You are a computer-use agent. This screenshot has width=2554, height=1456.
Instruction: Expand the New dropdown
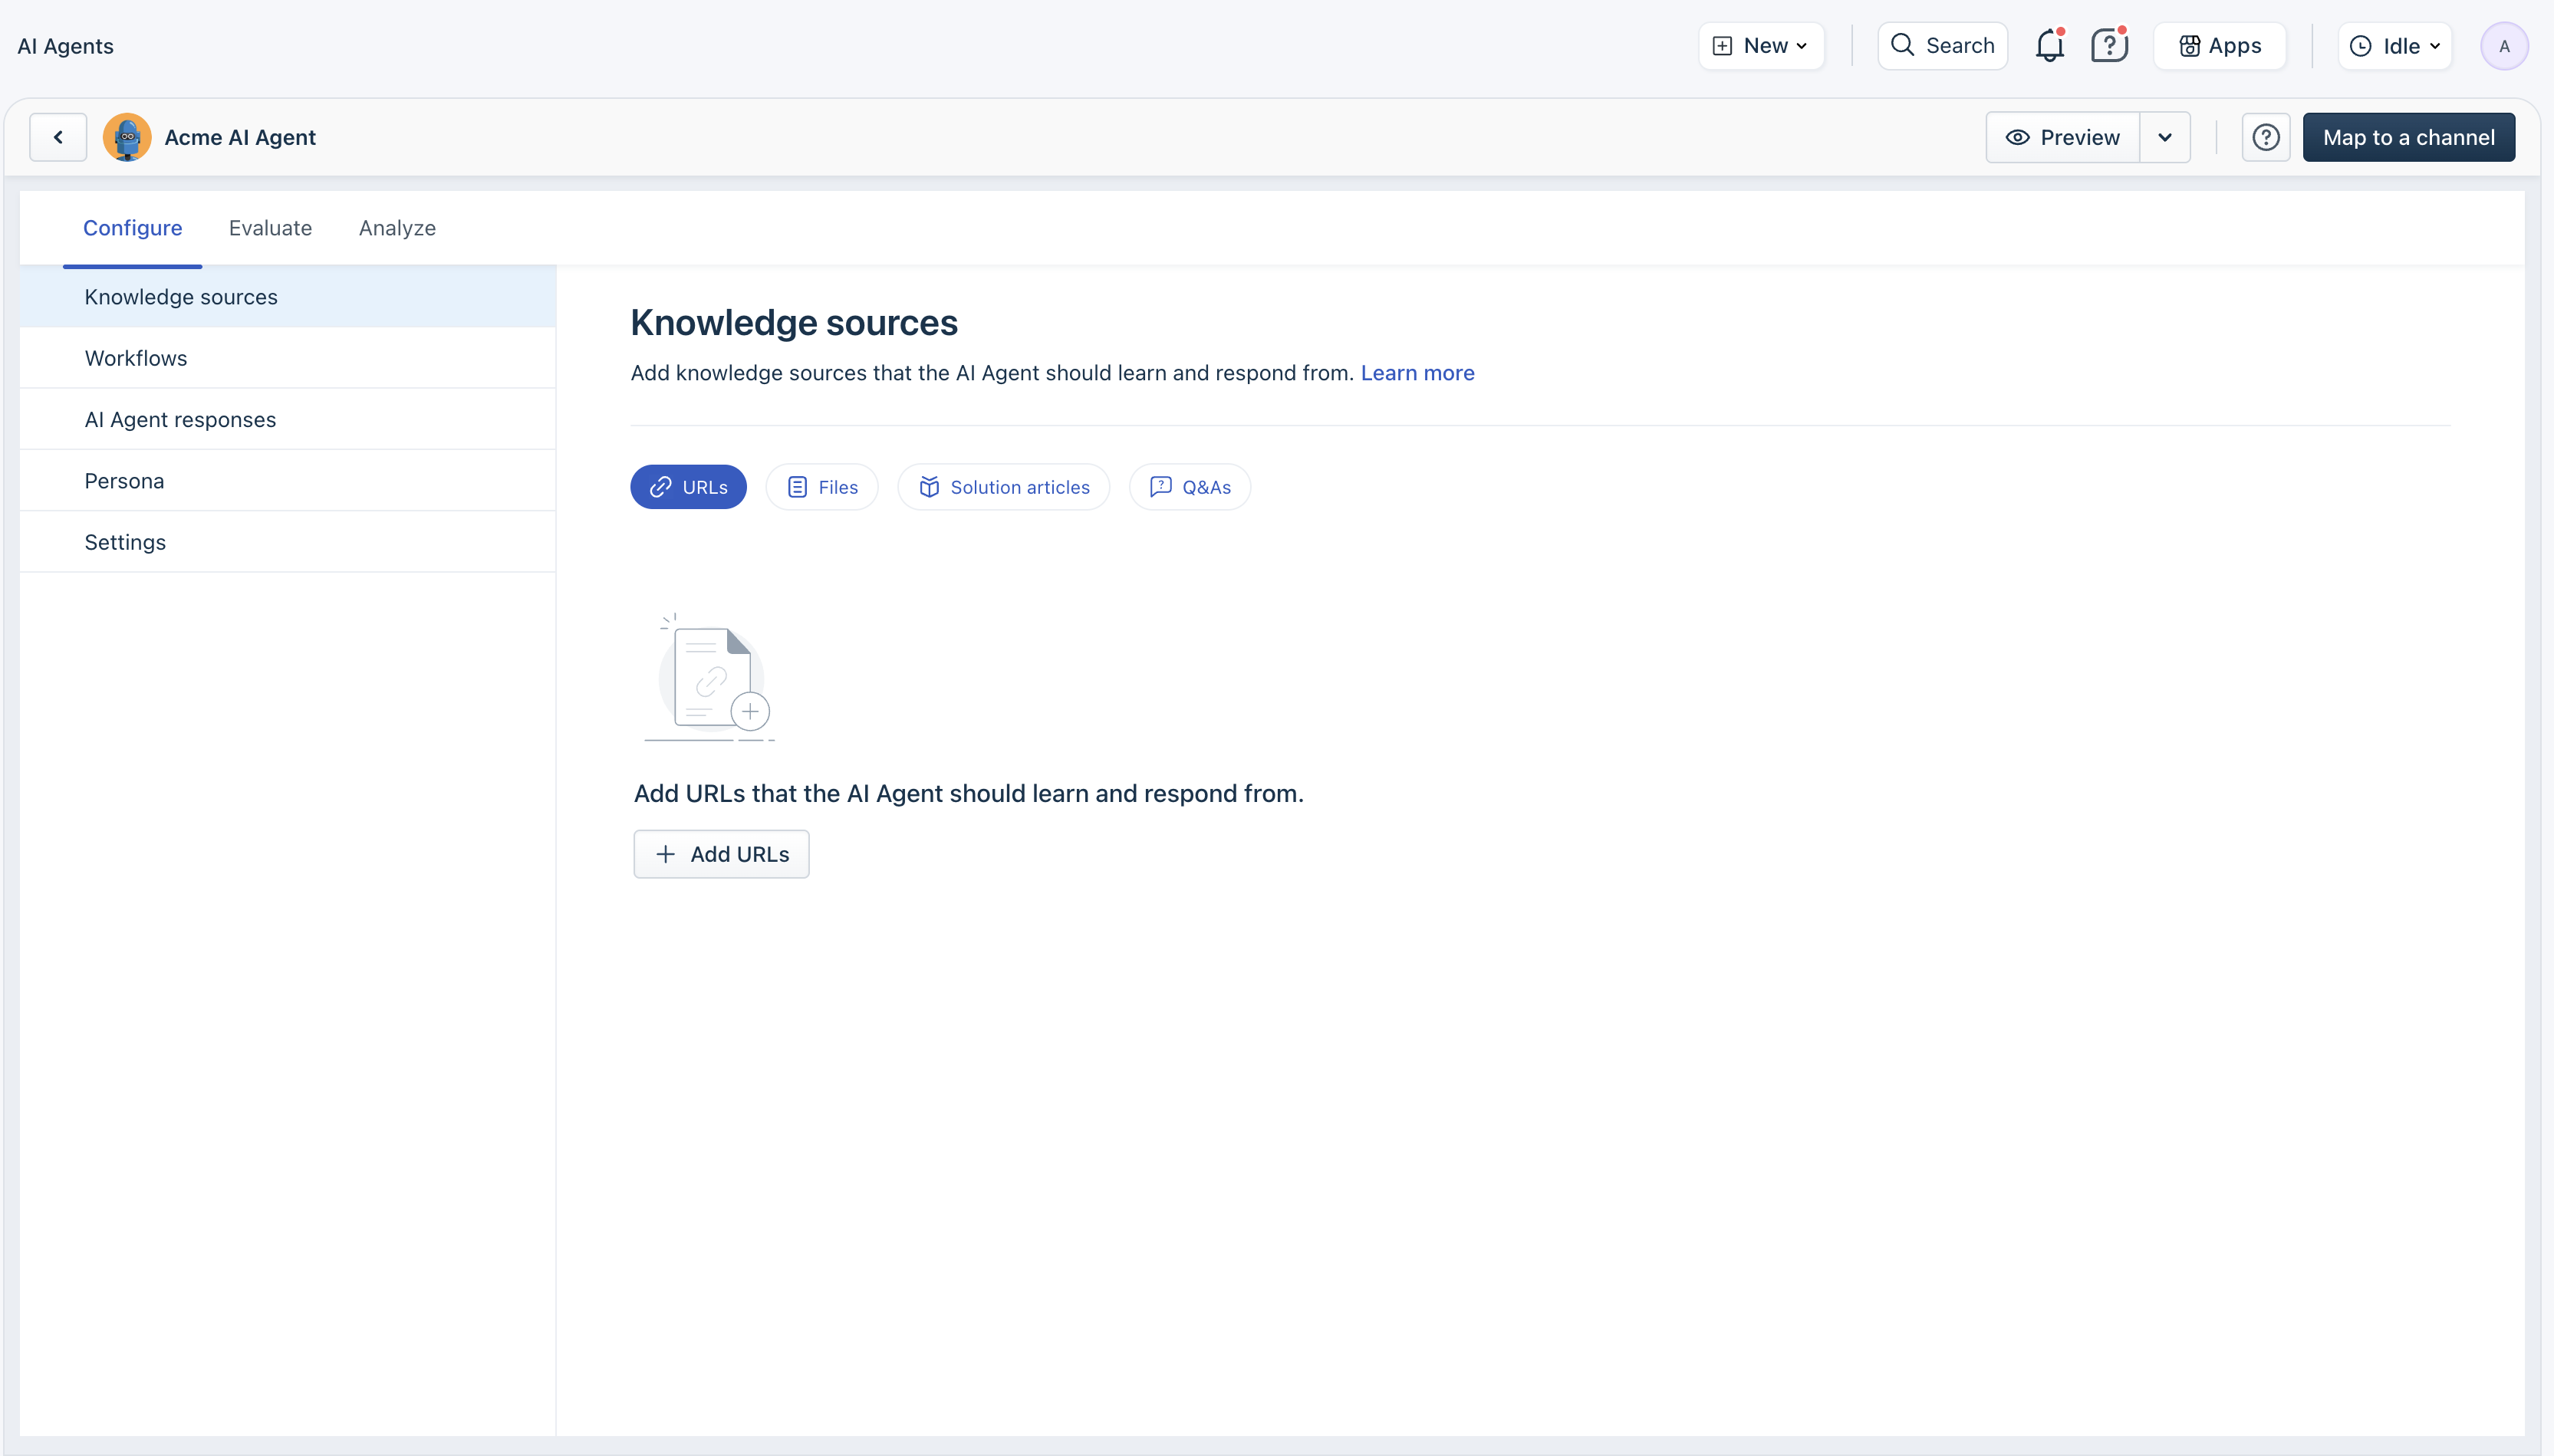(1761, 46)
